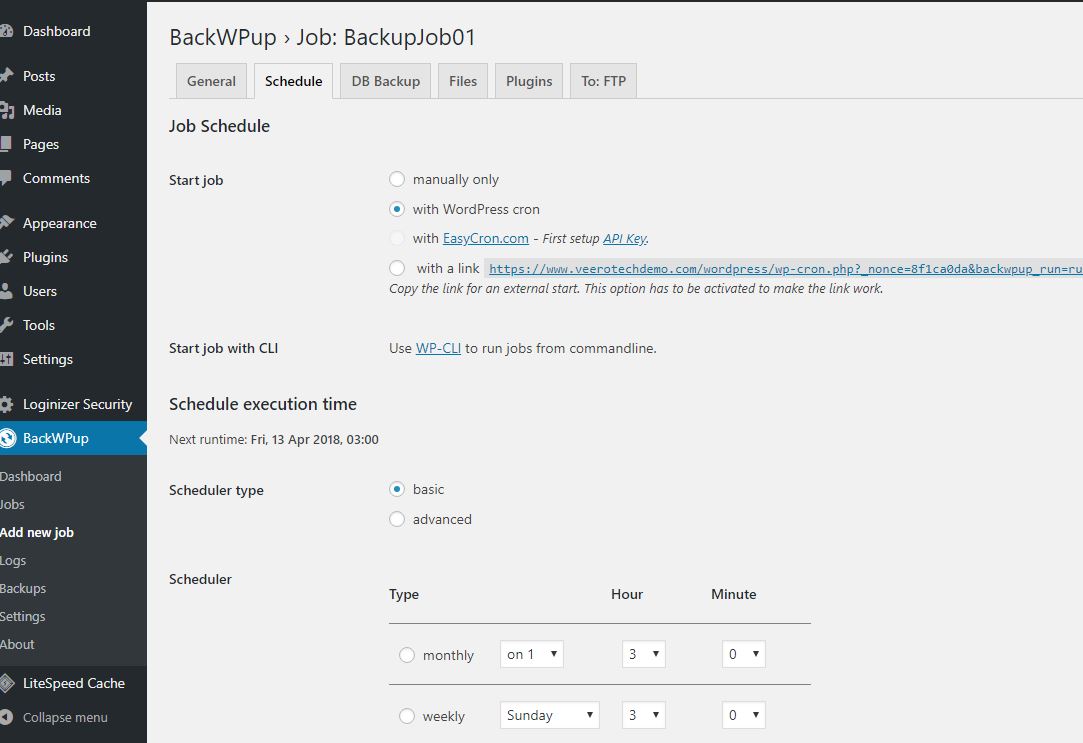Click the Appearance paintbrush icon

click(6, 222)
